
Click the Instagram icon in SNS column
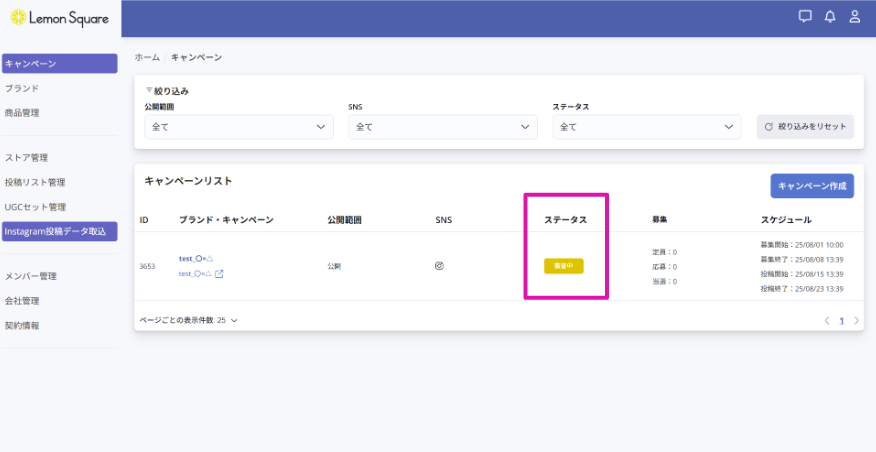tap(439, 266)
